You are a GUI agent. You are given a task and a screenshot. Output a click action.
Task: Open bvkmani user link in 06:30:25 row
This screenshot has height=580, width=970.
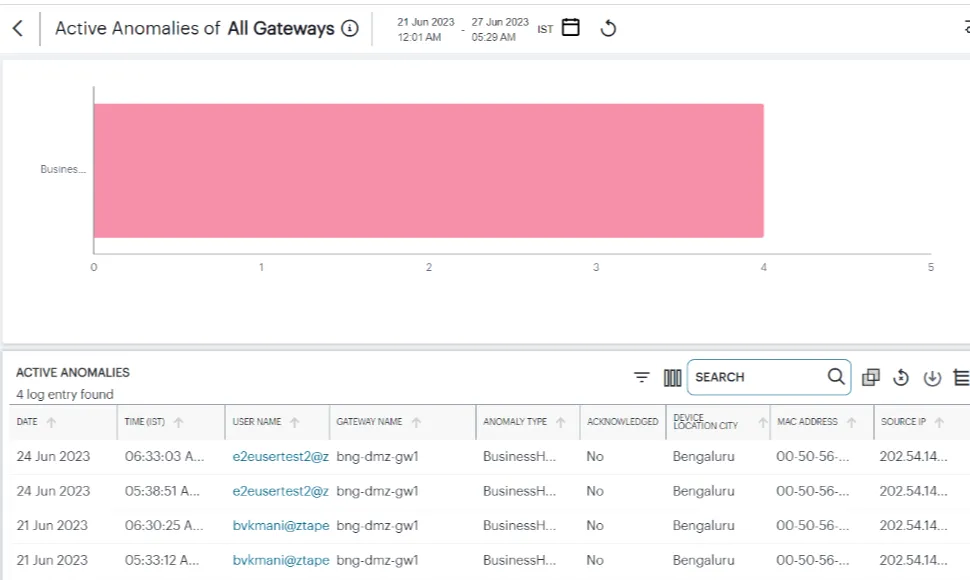(x=281, y=526)
